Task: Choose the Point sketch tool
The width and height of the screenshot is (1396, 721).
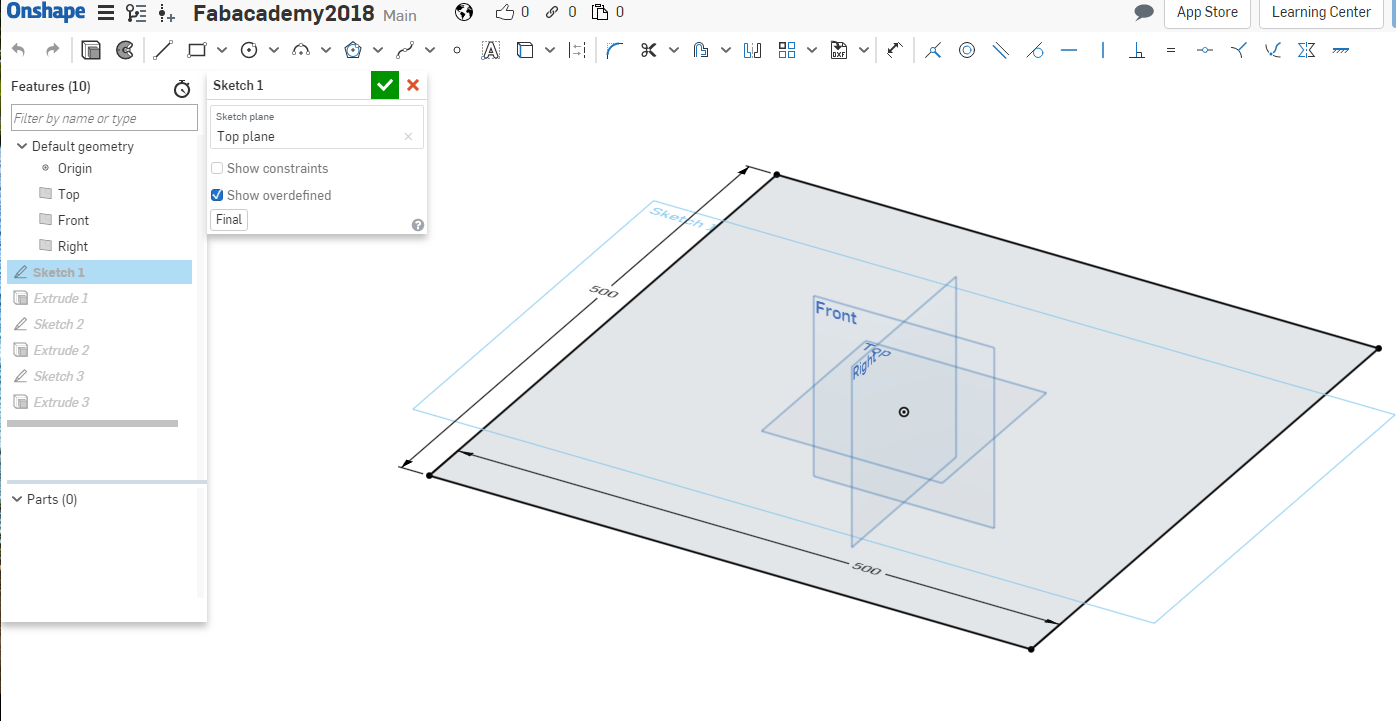Action: click(457, 50)
